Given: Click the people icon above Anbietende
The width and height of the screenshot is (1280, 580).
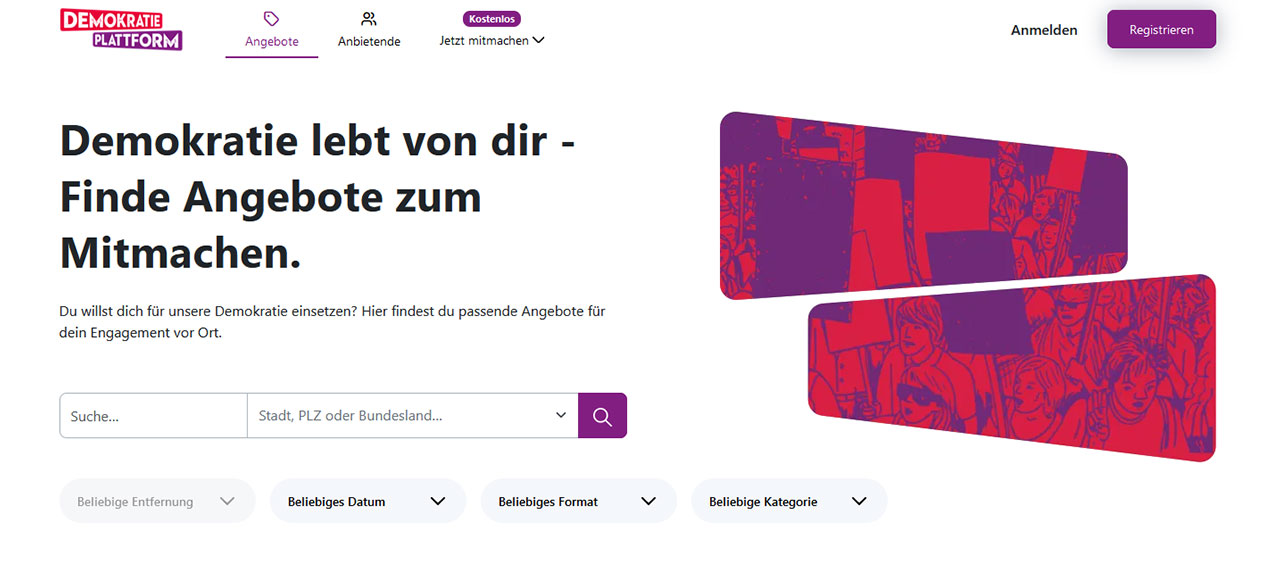Looking at the screenshot, I should pyautogui.click(x=369, y=19).
